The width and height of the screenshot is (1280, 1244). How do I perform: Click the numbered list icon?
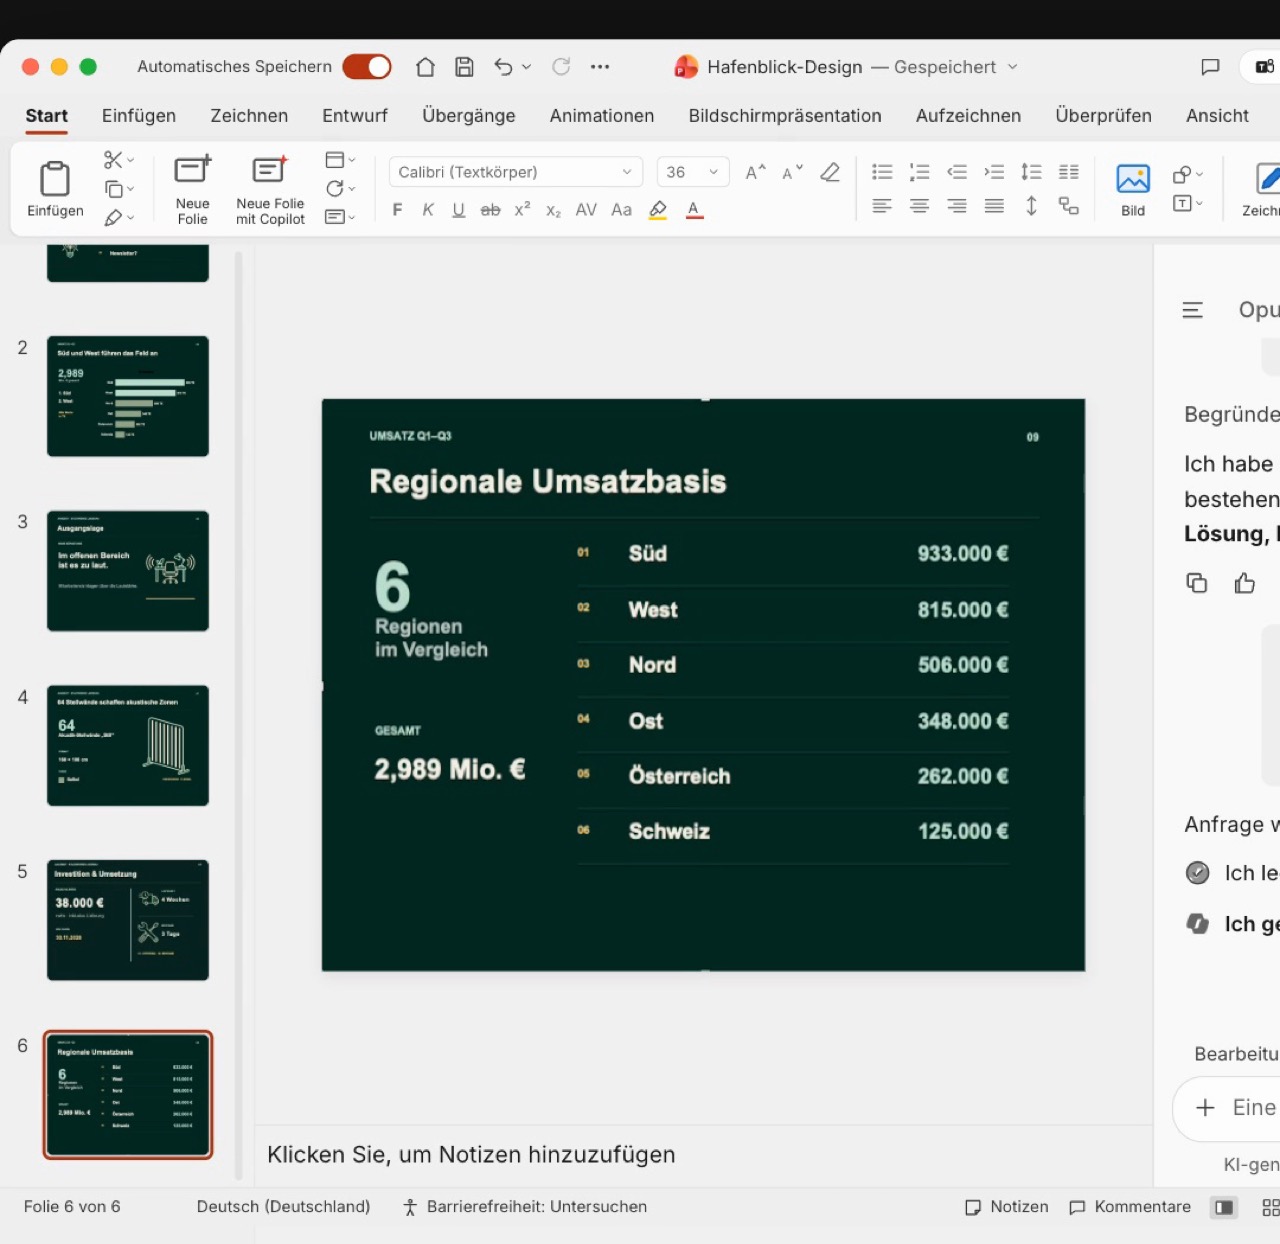[x=919, y=172]
